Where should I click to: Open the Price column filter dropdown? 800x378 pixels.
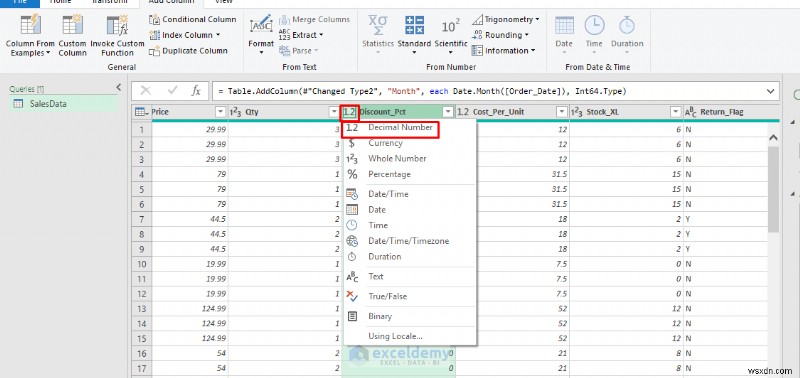point(220,112)
